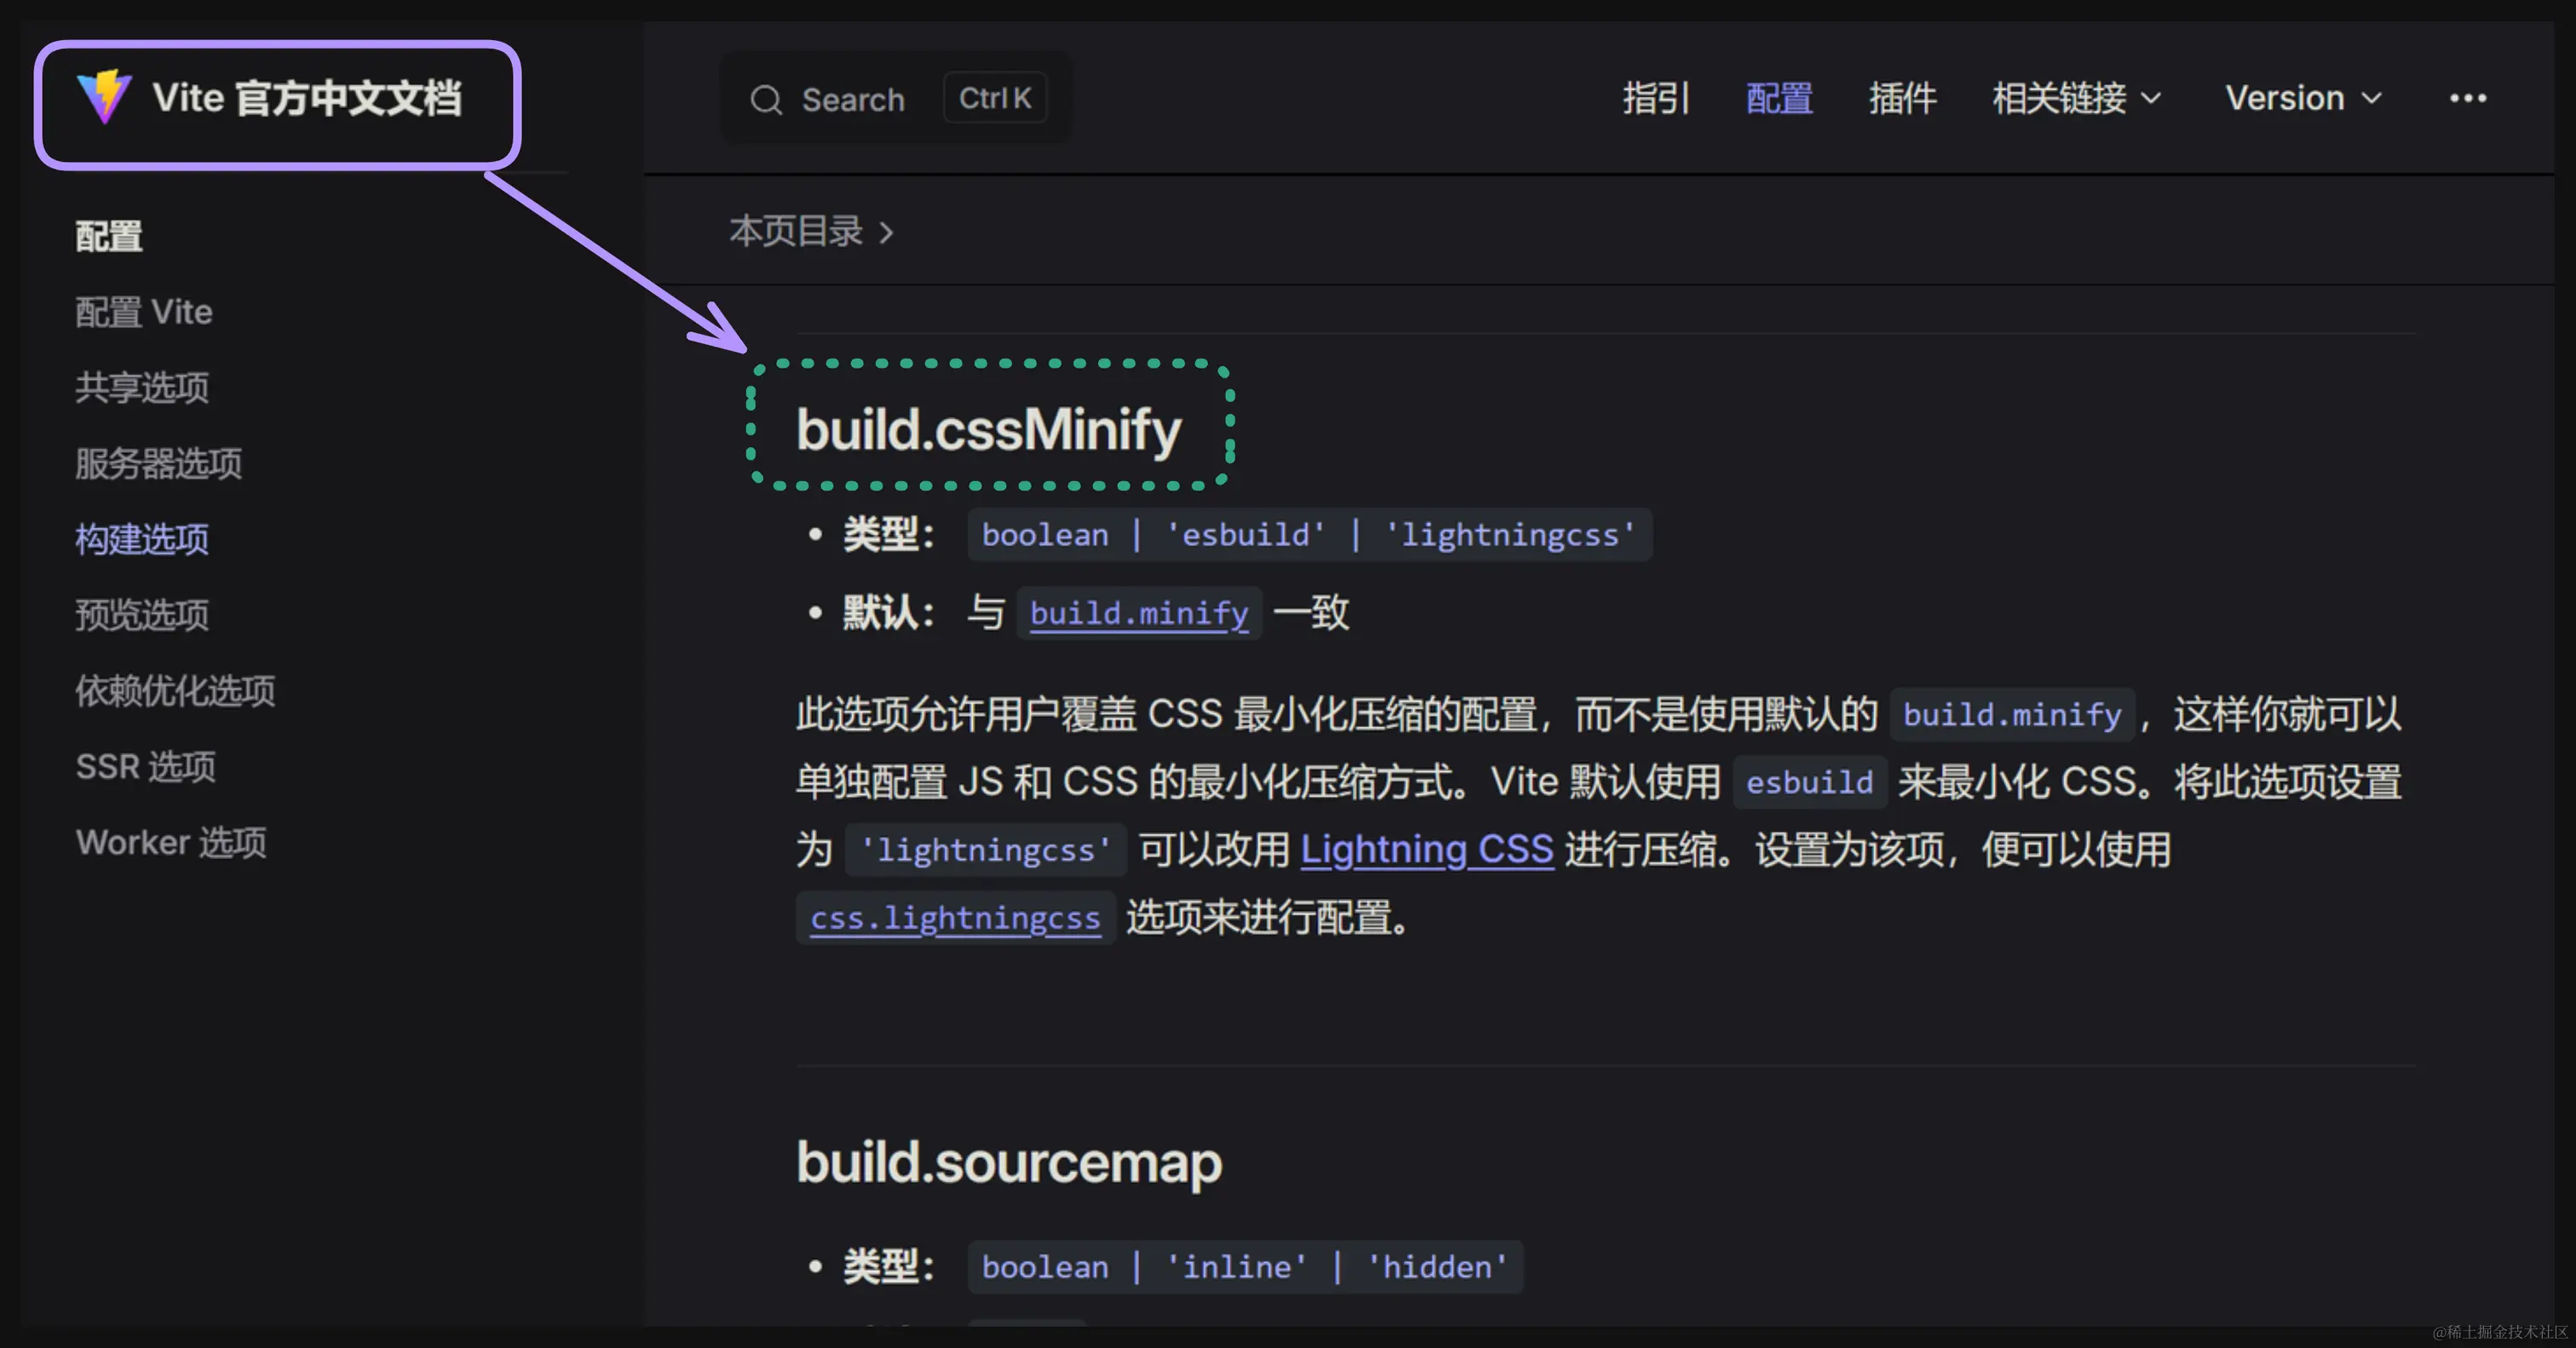Open the 插件 menu item
This screenshot has height=1348, width=2576.
[1902, 98]
